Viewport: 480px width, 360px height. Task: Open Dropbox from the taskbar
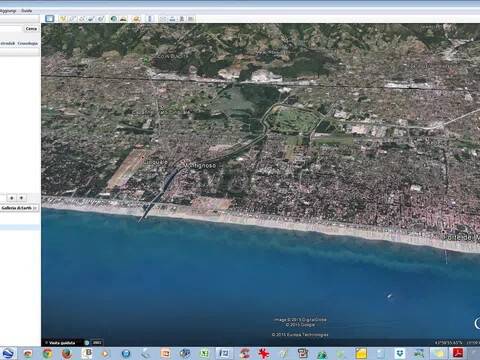399,353
